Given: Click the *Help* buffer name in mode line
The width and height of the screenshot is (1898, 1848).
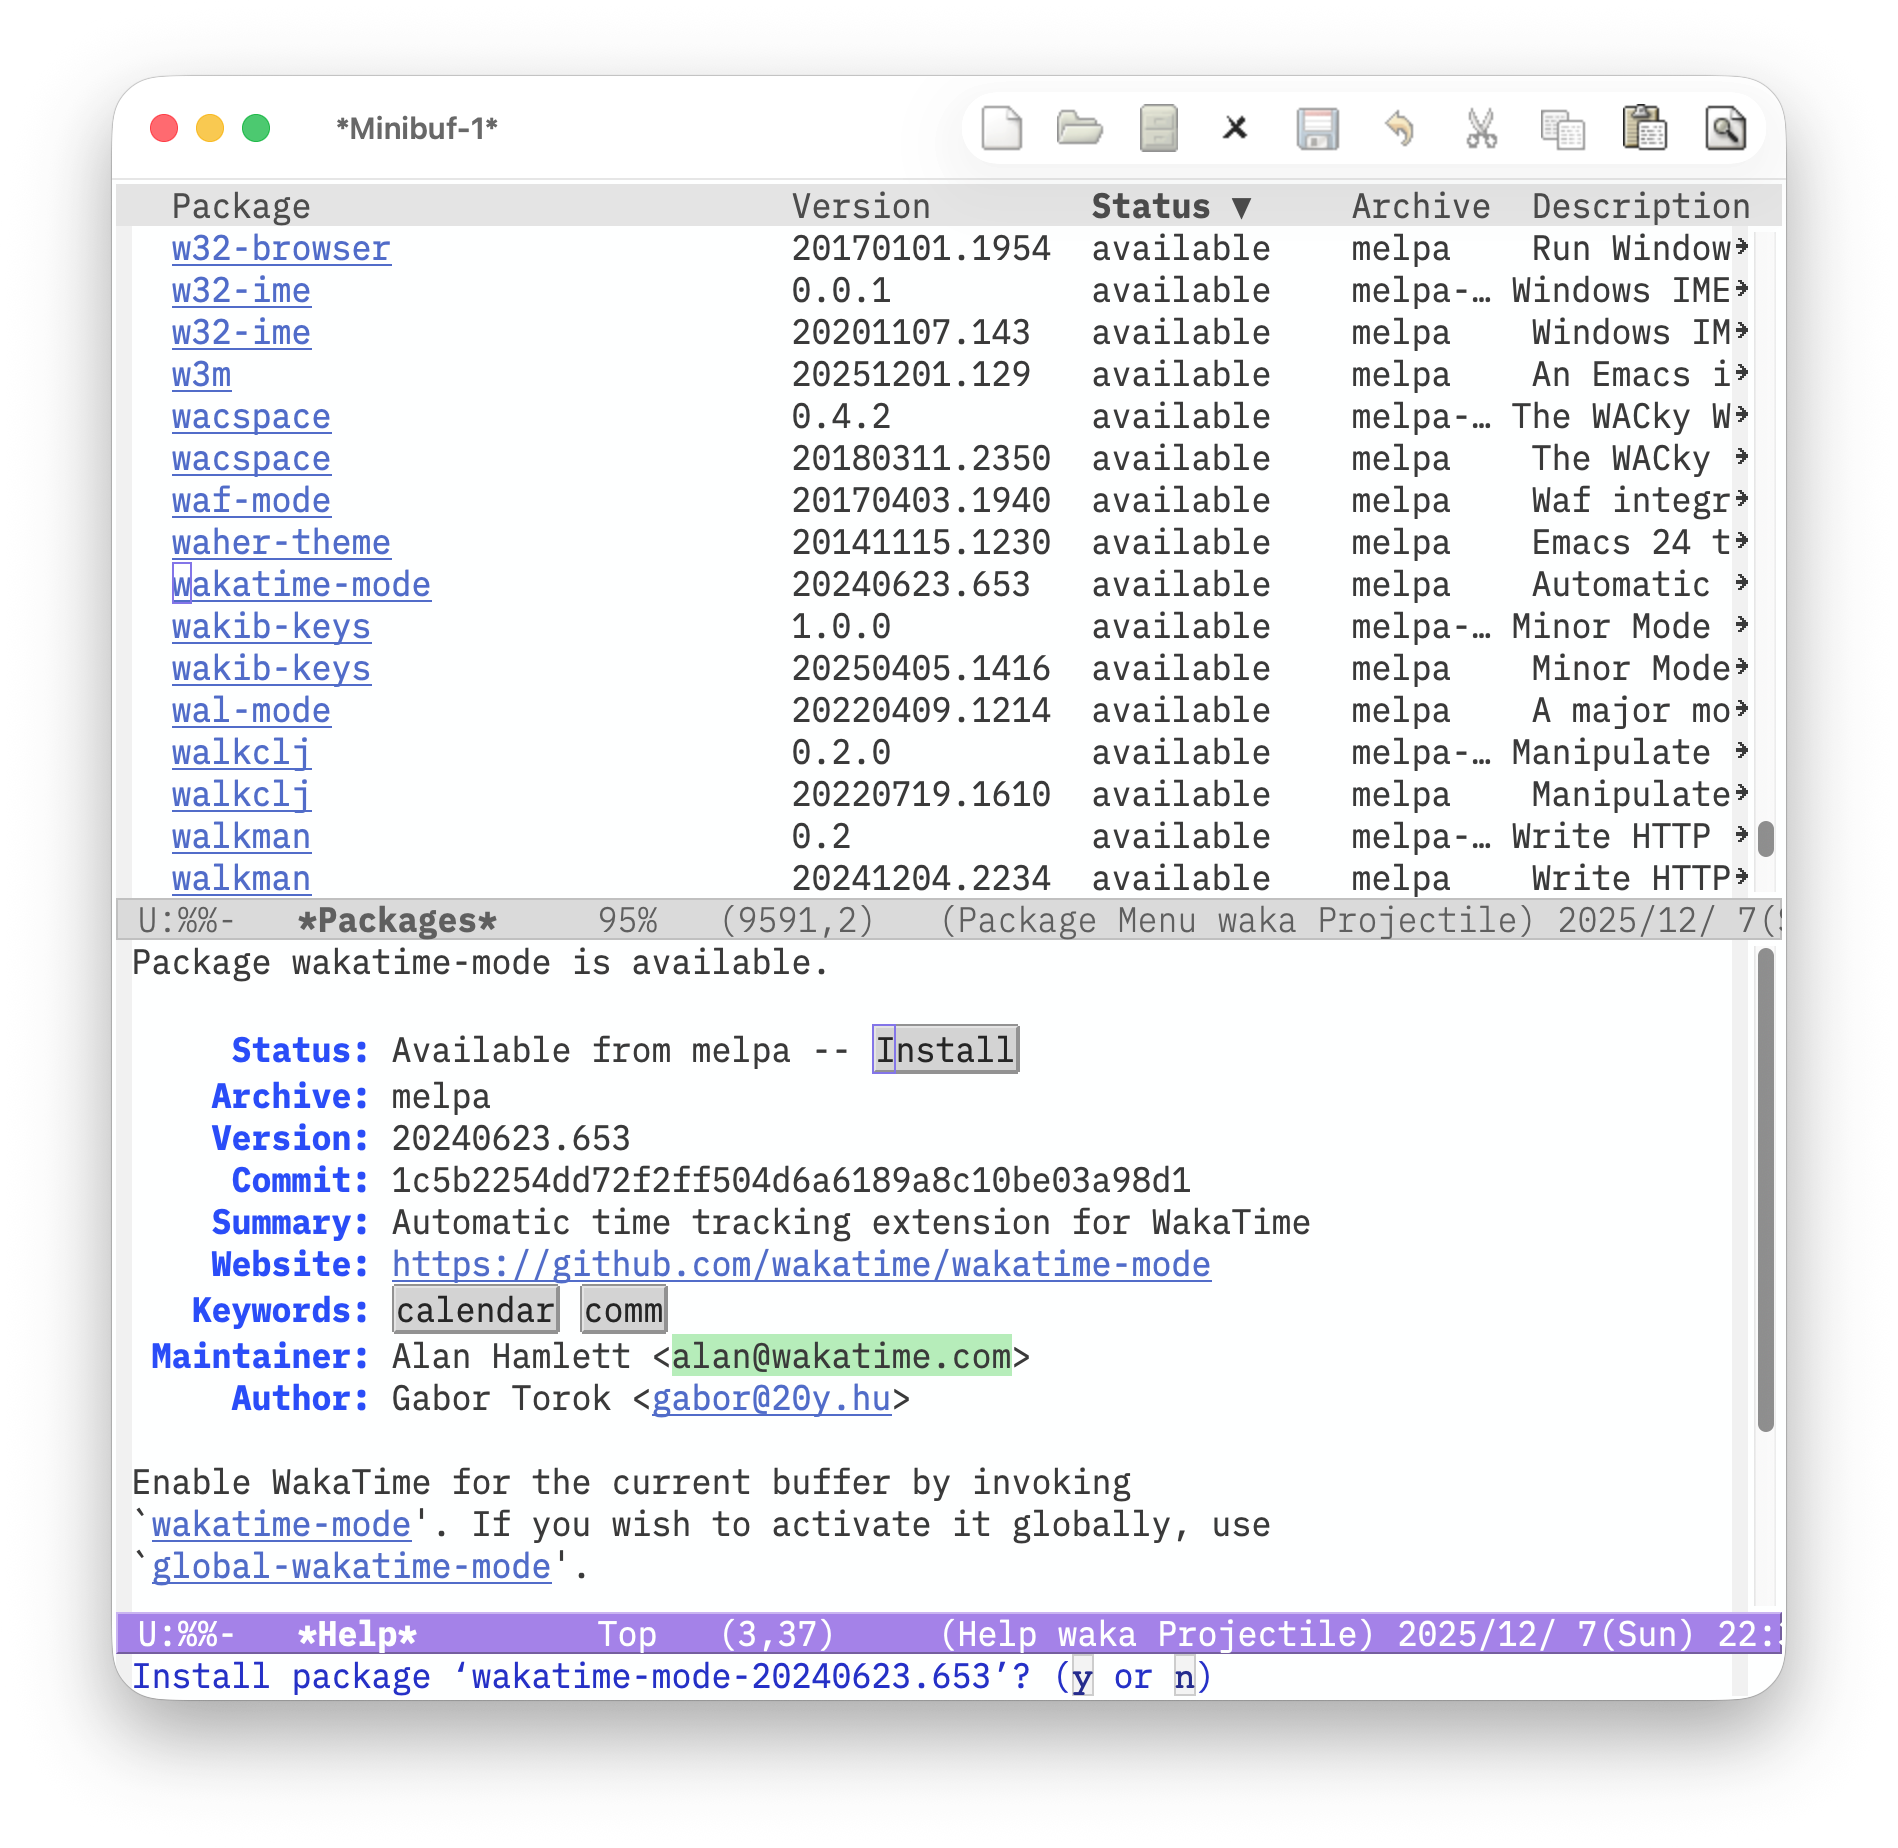Looking at the screenshot, I should tap(357, 1634).
